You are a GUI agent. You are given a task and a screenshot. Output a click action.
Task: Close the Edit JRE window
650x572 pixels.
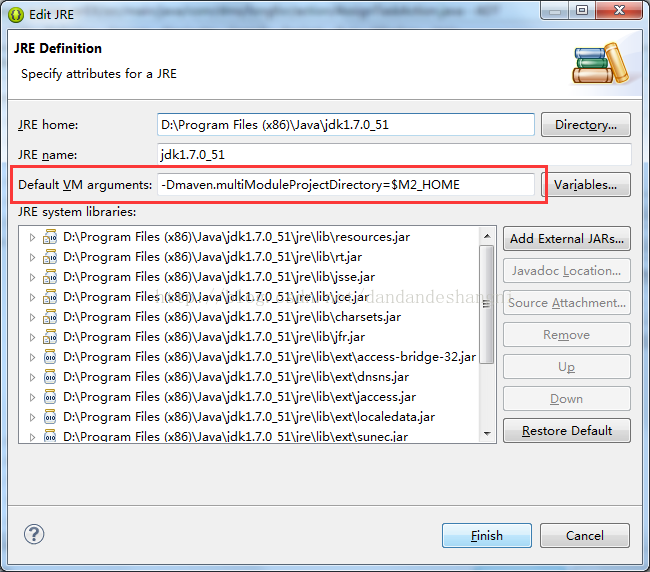coord(619,10)
